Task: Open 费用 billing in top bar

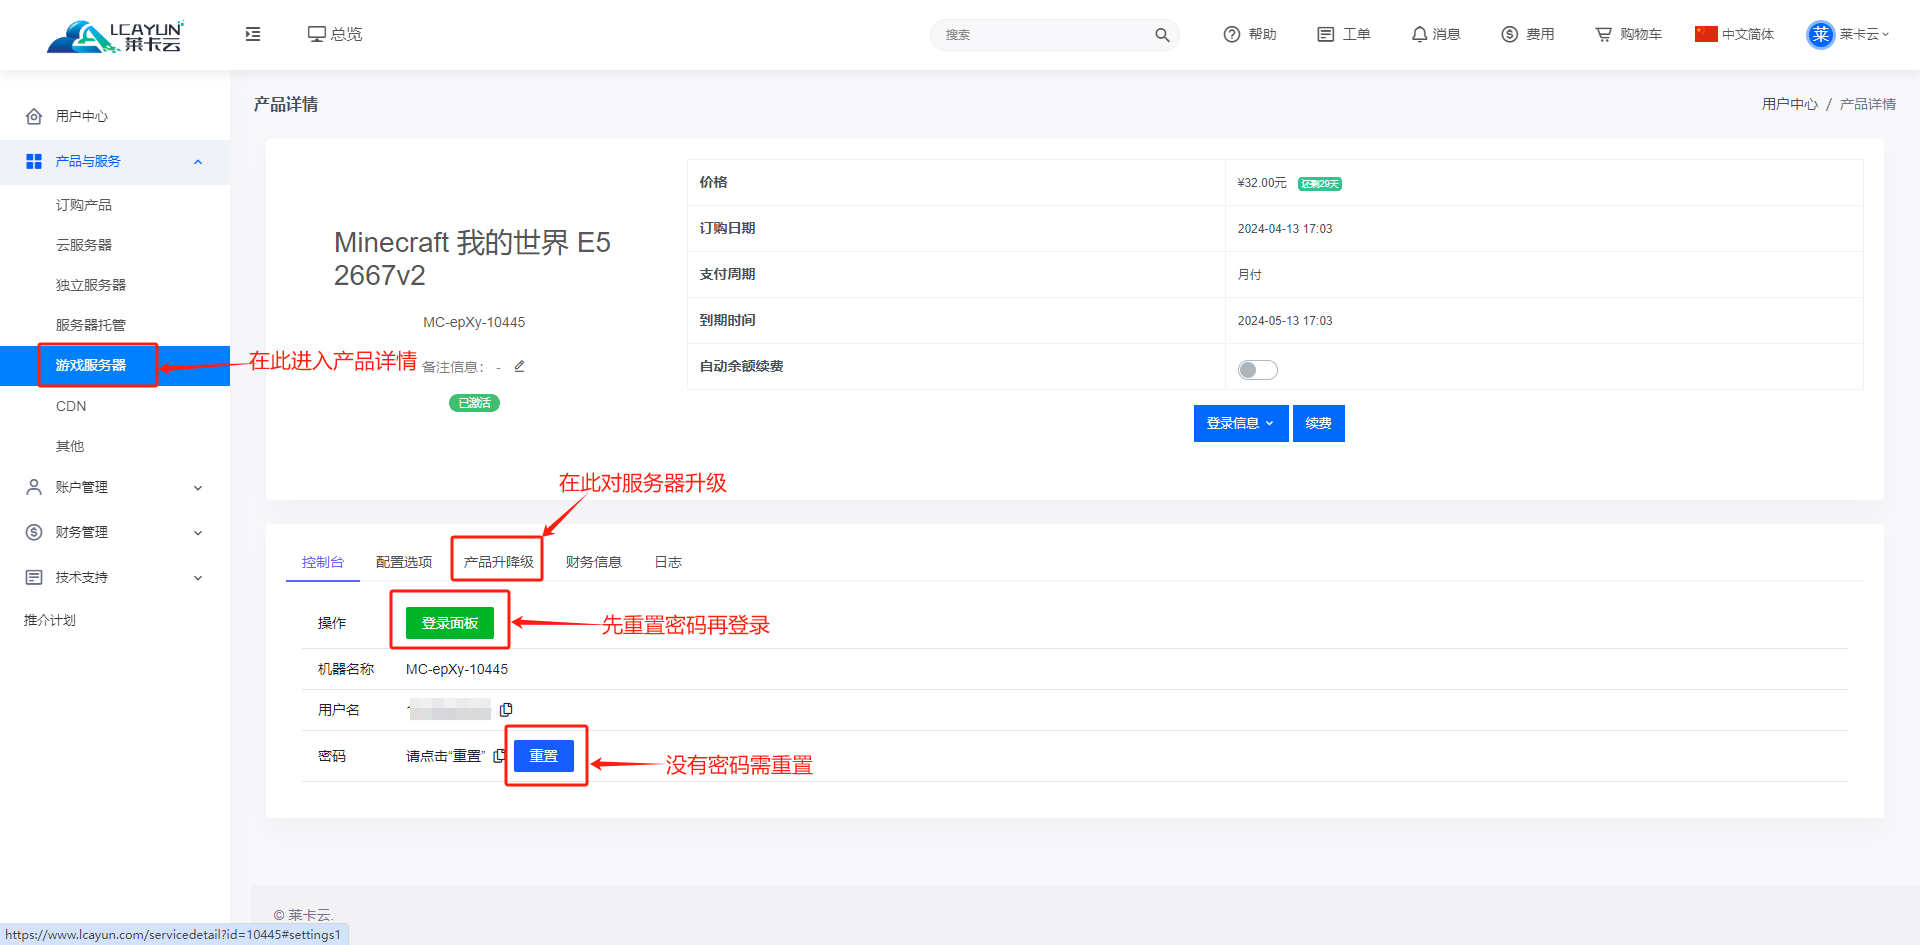Action: tap(1528, 34)
